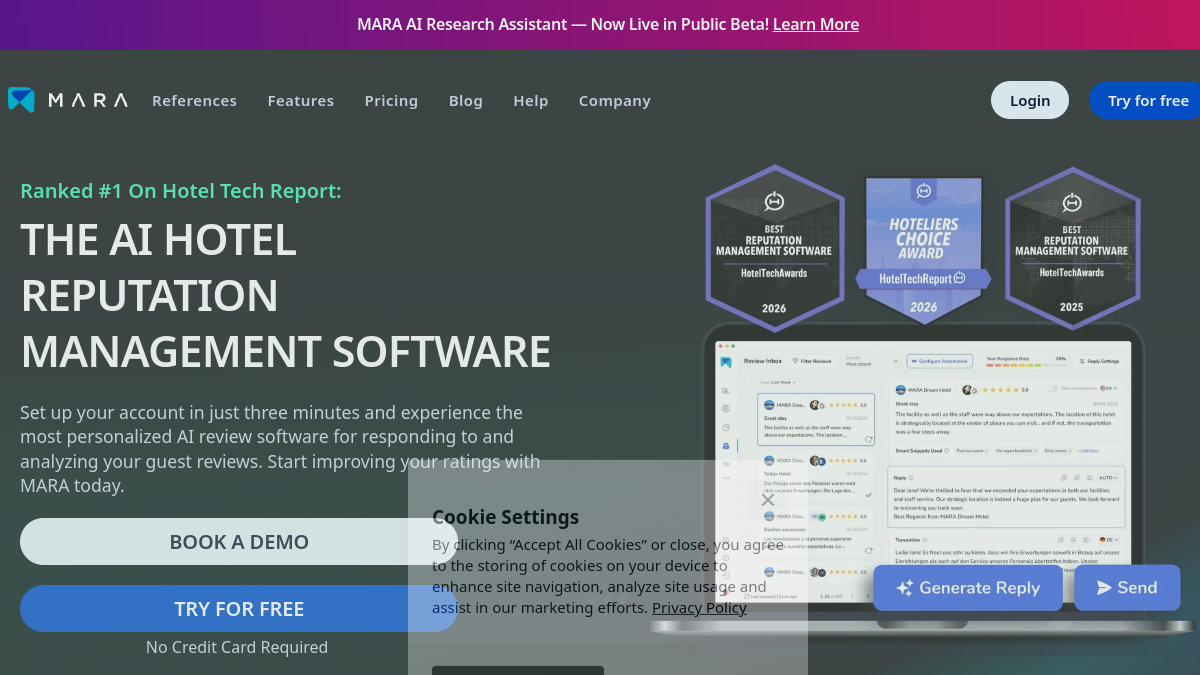Click the "THE AI HOTEL REPUTATION MANAGEMENT SOFTWARE" headline
Screen dimensions: 1200x675
(x=286, y=296)
